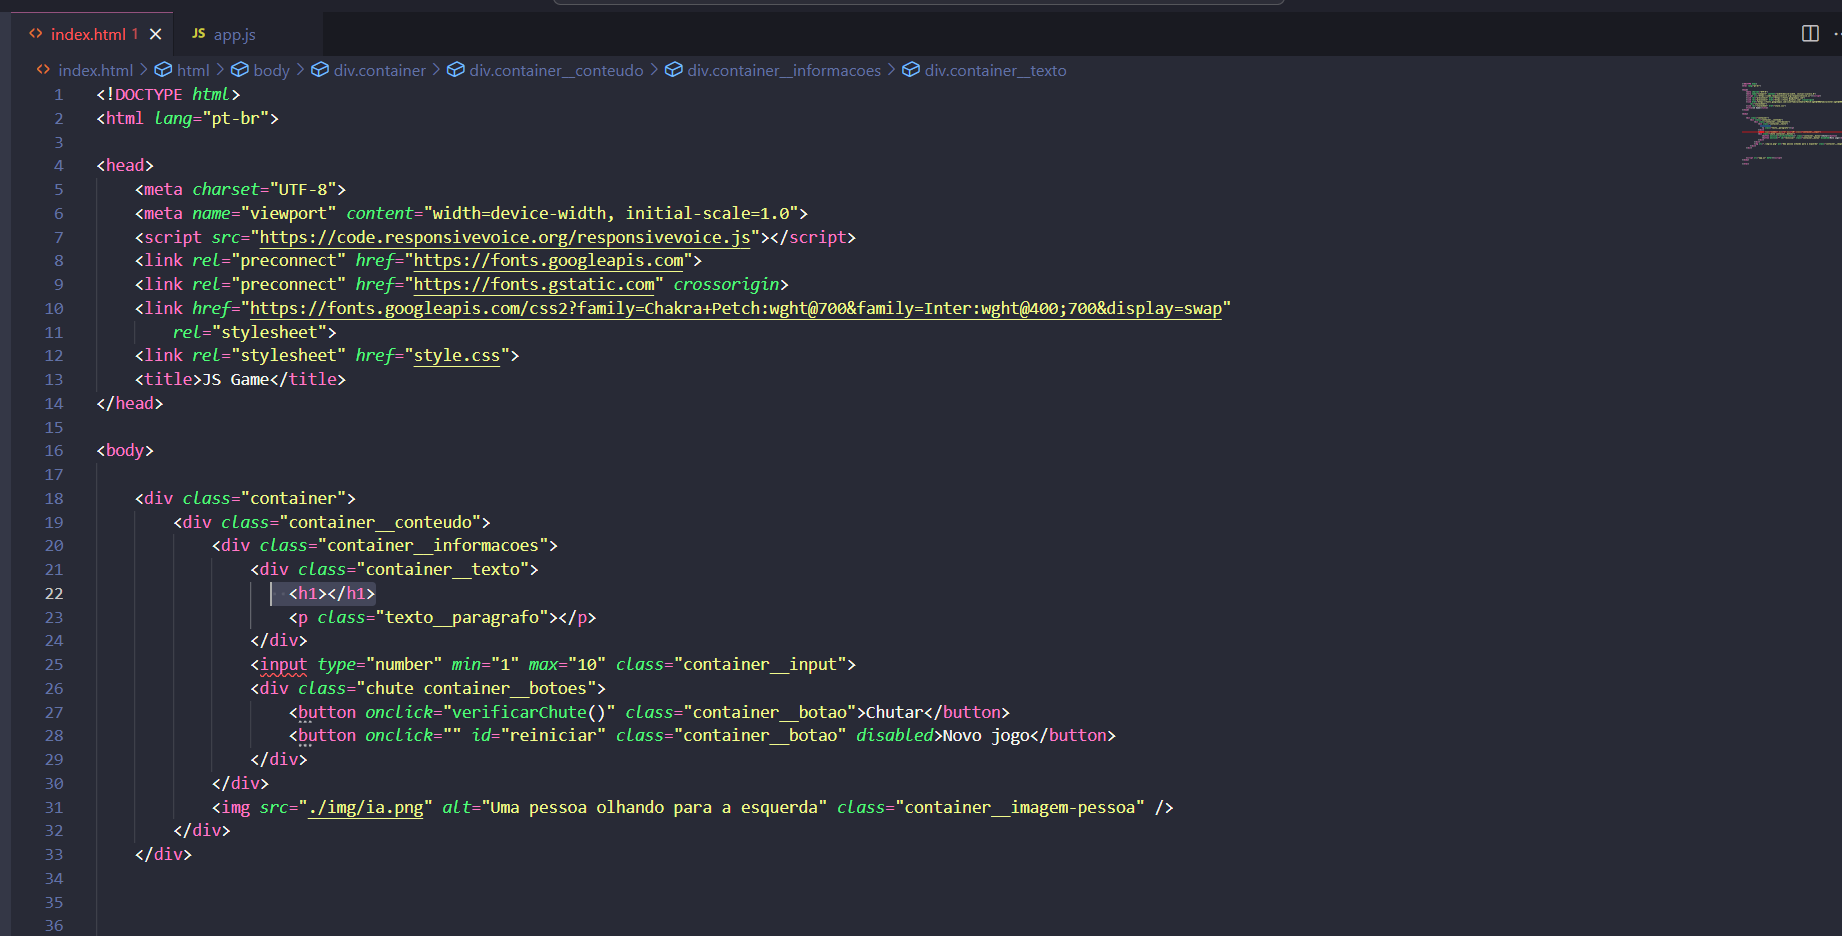Screen dimensions: 1842x936
Task: Select html element in the breadcrumb
Action: coord(193,70)
